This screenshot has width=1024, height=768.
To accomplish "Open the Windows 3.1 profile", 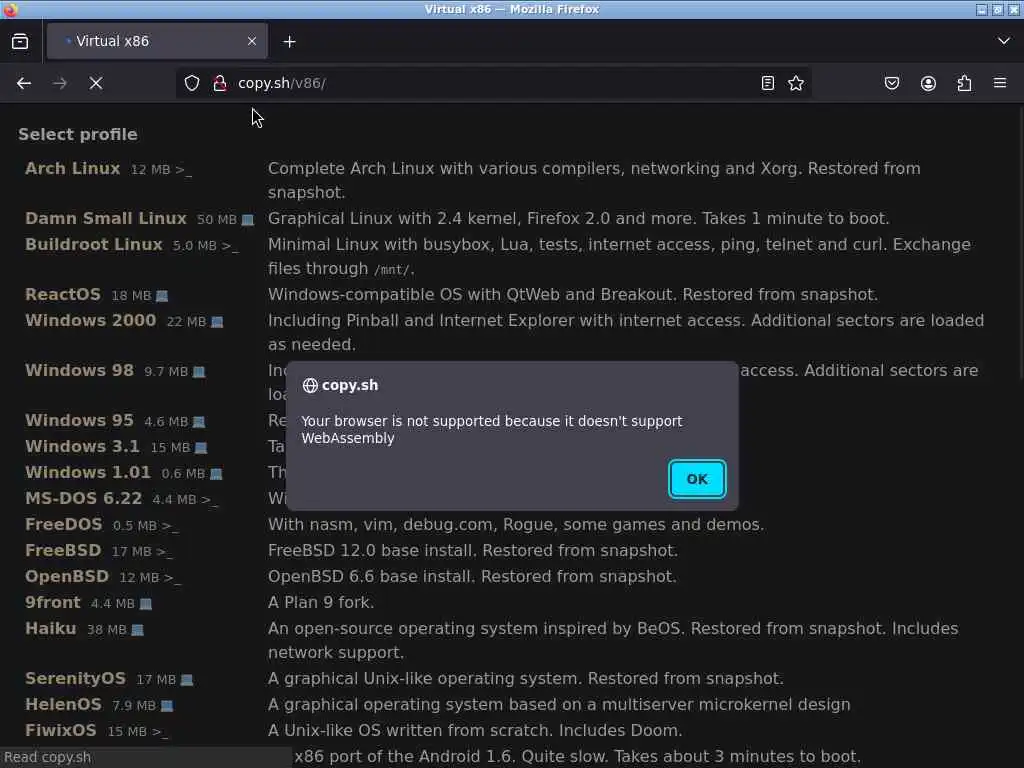I will point(82,447).
